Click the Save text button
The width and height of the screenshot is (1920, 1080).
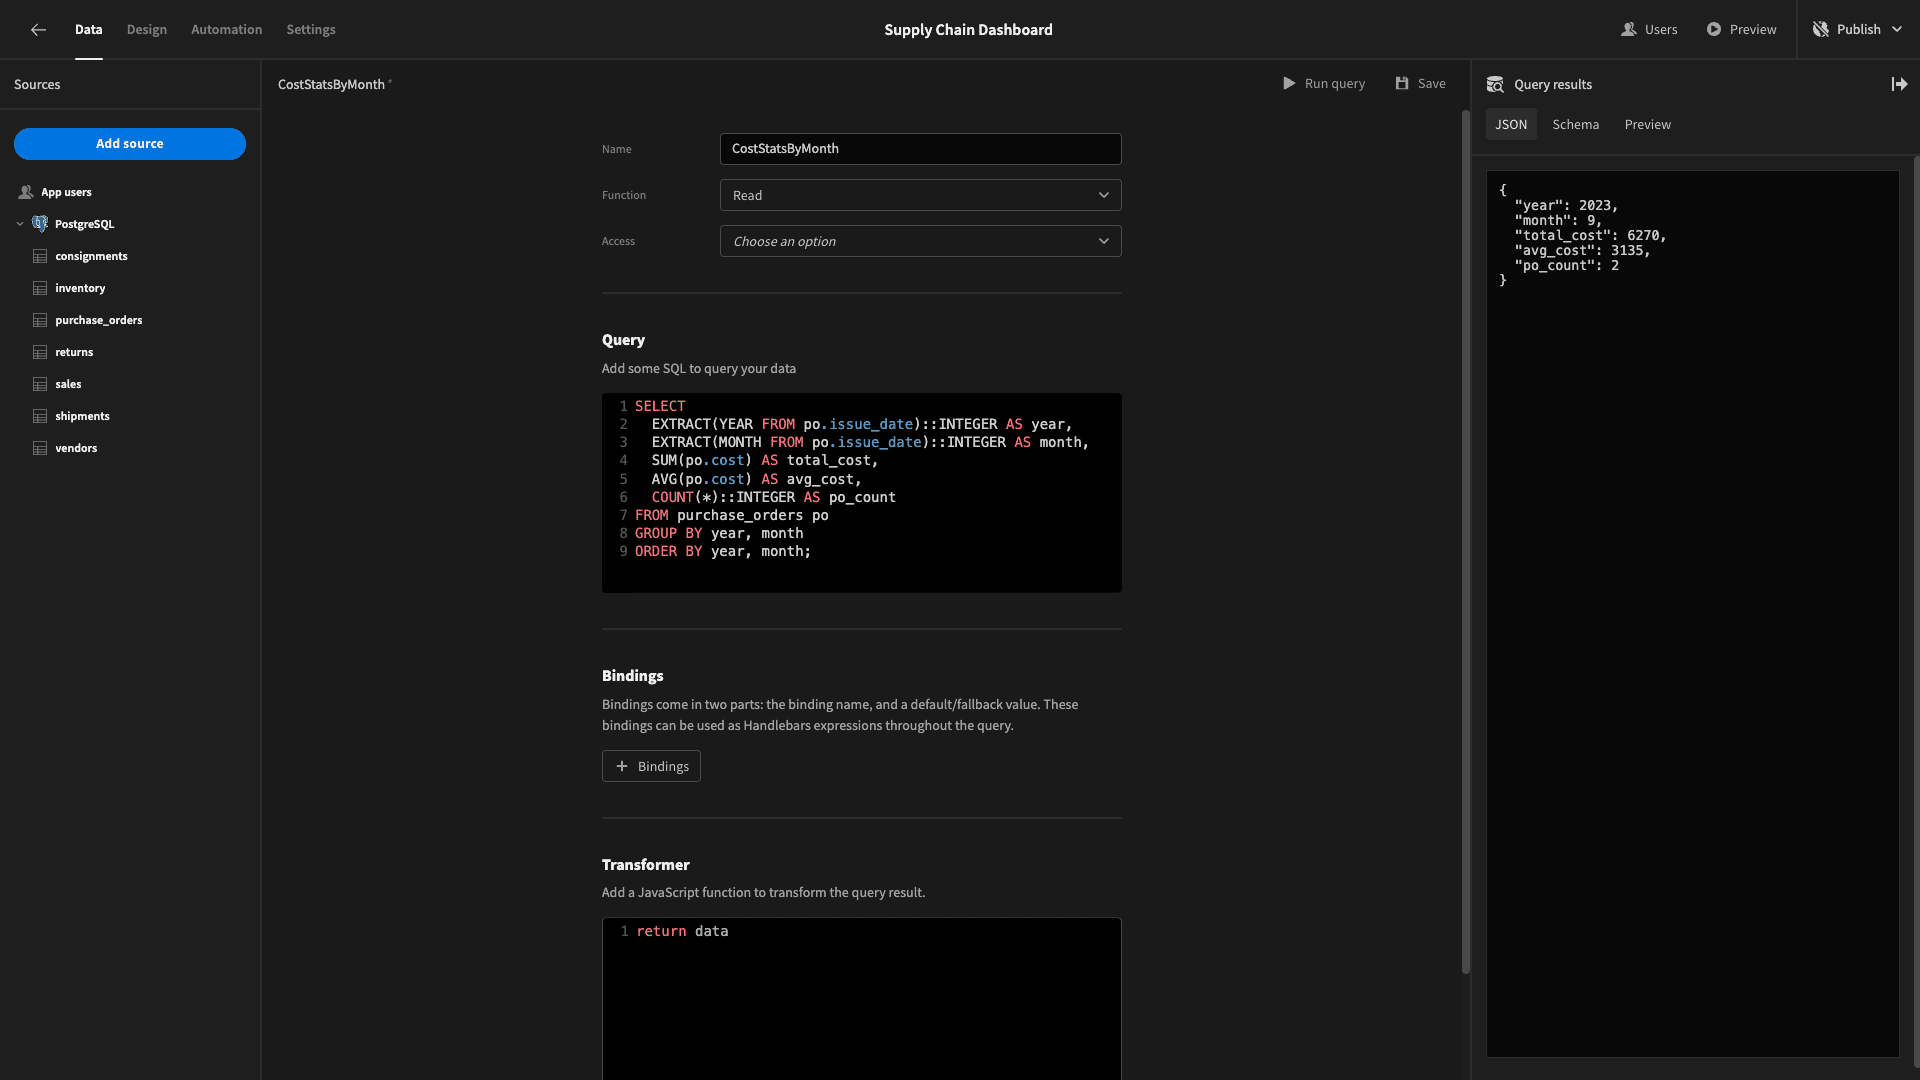pos(1432,84)
